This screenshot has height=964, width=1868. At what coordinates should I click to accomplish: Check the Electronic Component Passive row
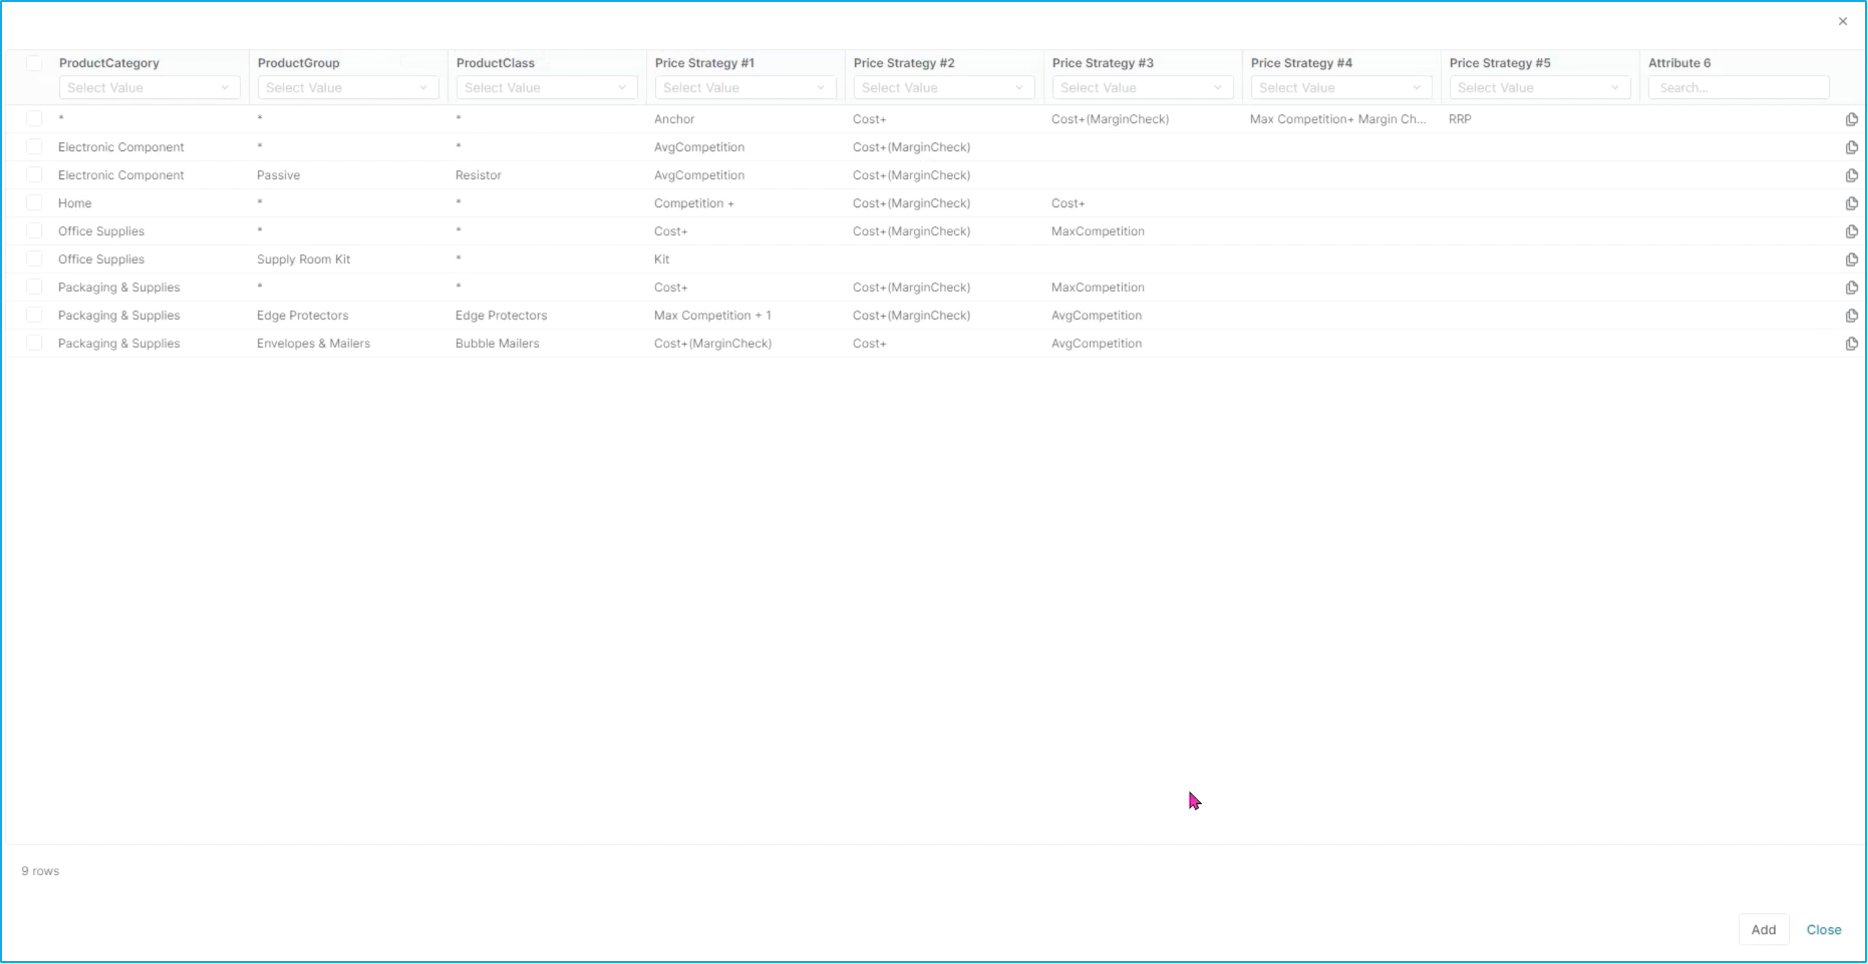coord(34,175)
